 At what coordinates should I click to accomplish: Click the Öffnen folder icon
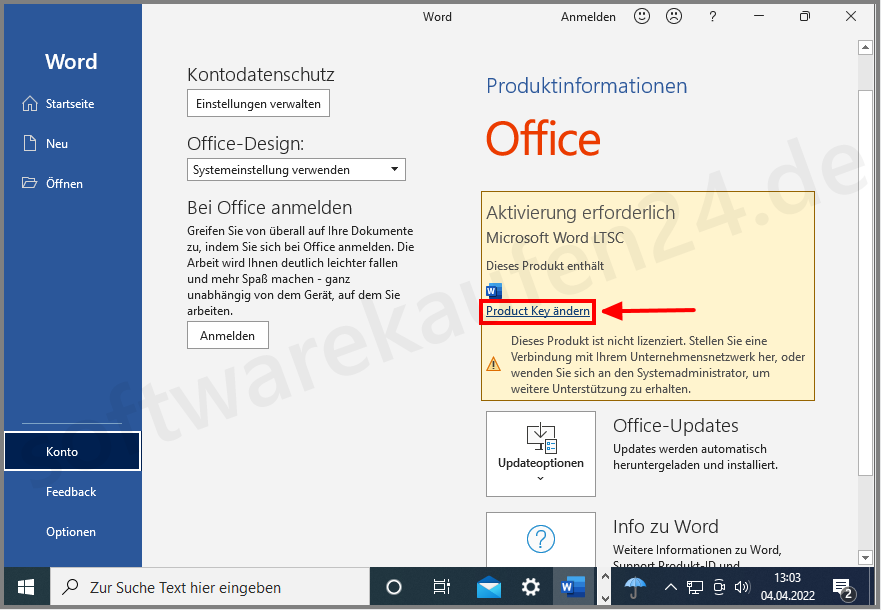(x=31, y=183)
